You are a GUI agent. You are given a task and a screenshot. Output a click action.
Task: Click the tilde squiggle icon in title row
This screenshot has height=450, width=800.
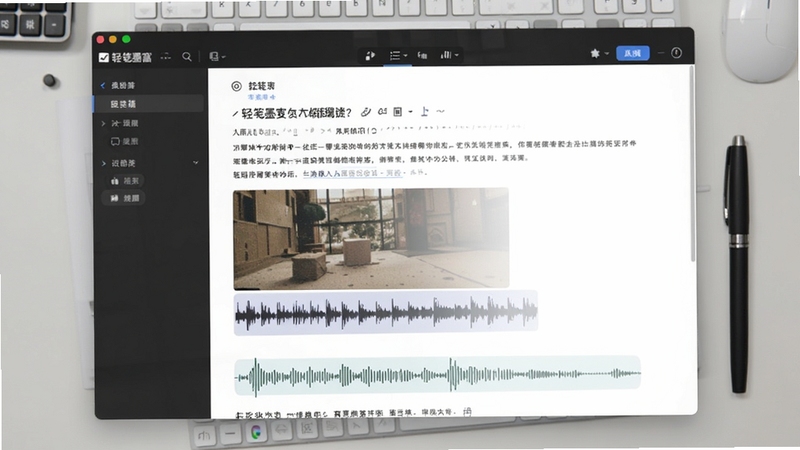click(x=440, y=111)
